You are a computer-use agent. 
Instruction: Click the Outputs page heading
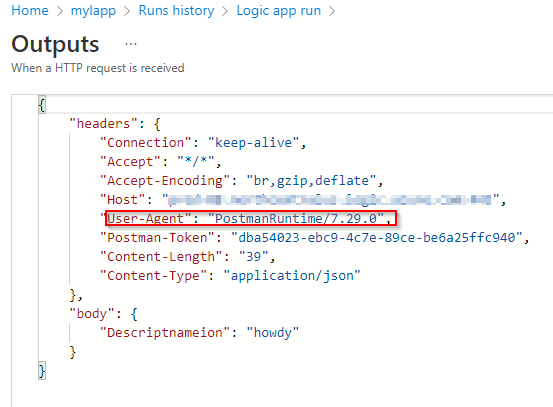[55, 44]
